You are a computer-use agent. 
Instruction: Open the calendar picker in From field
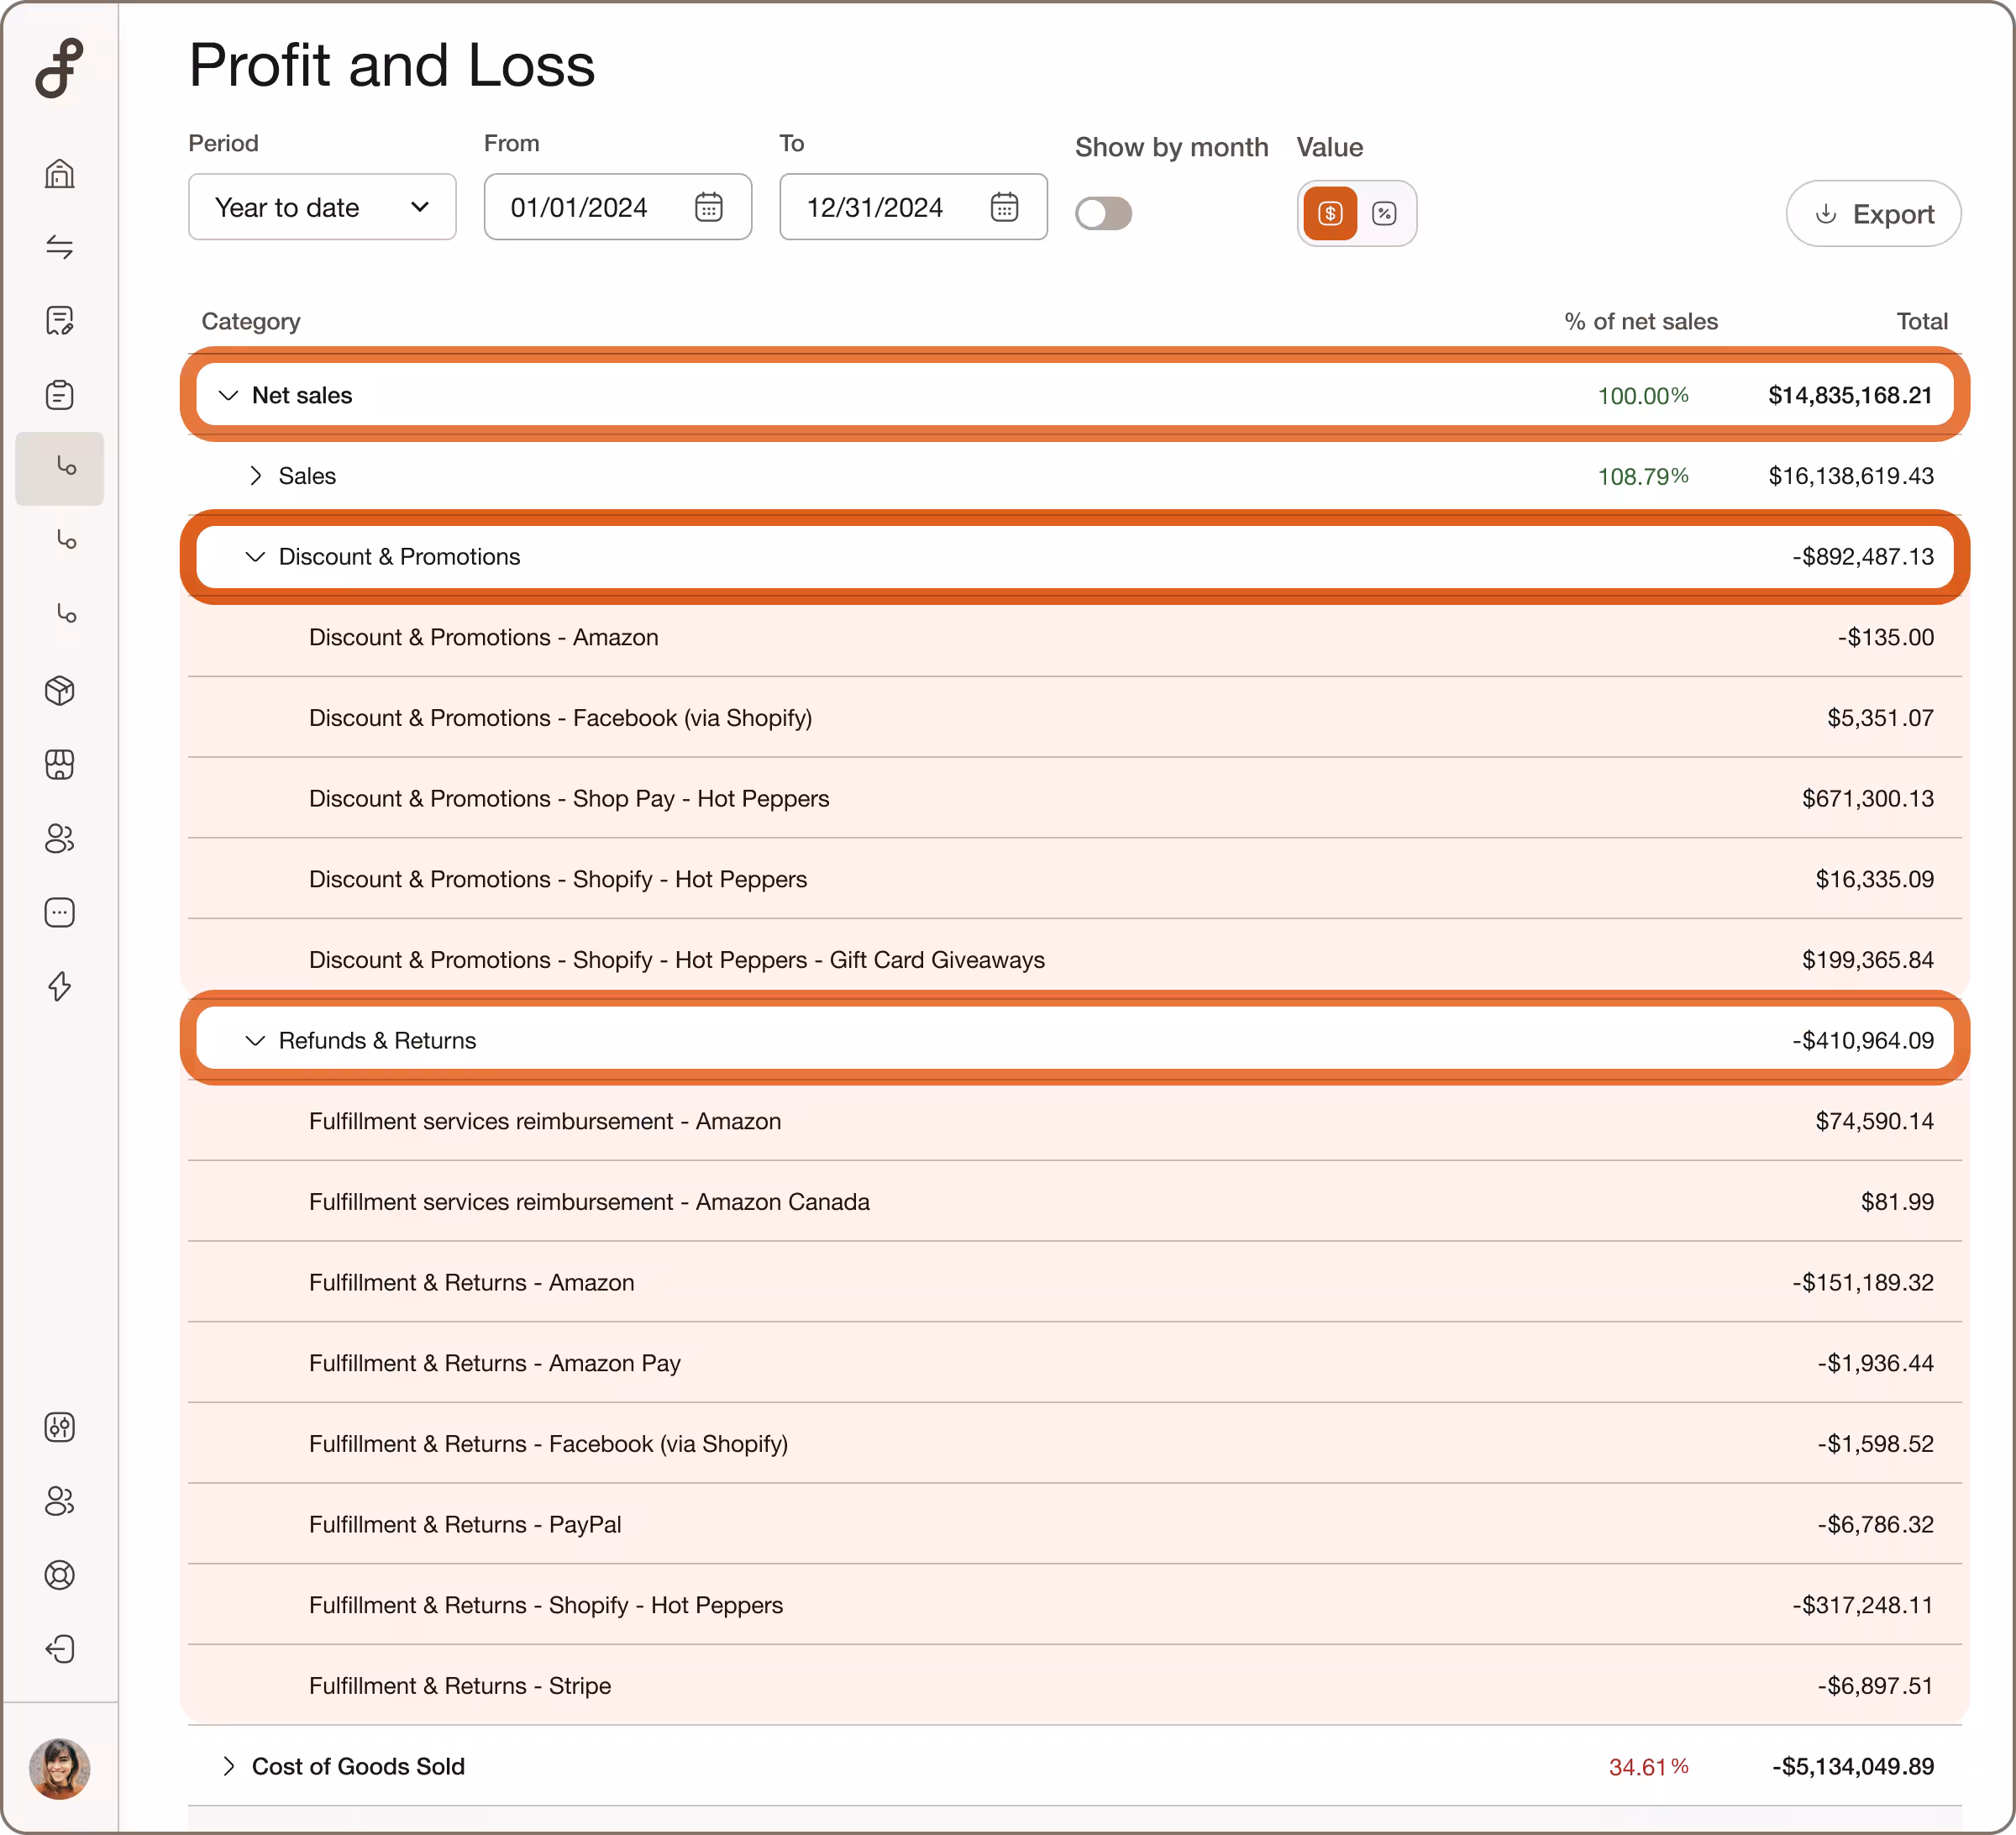(x=709, y=207)
